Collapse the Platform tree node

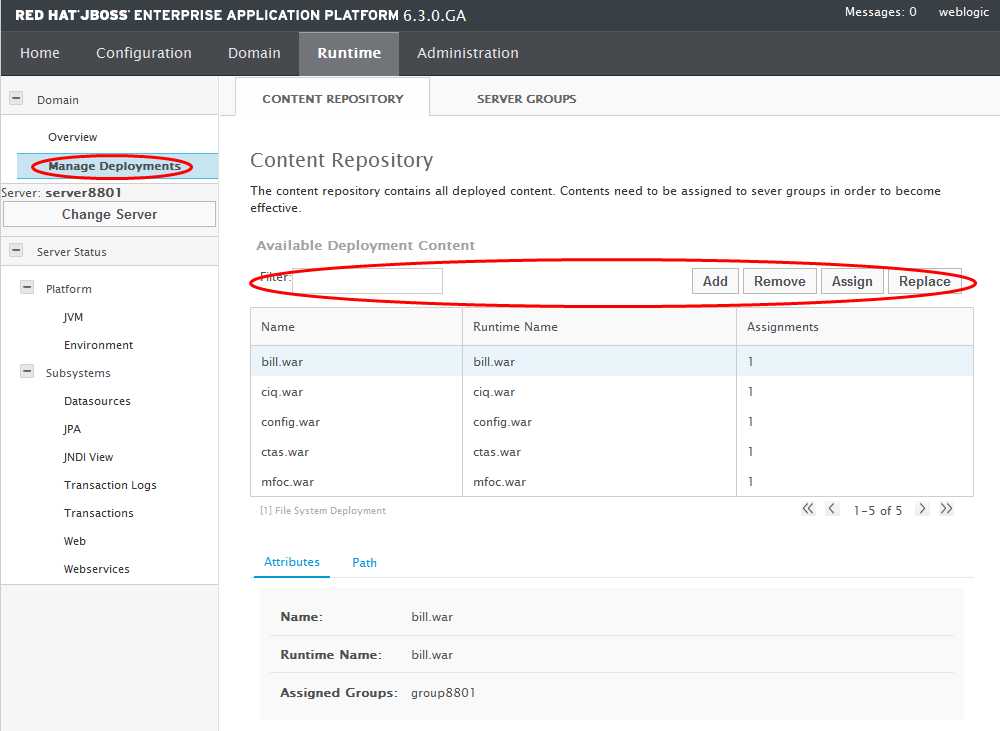click(27, 288)
